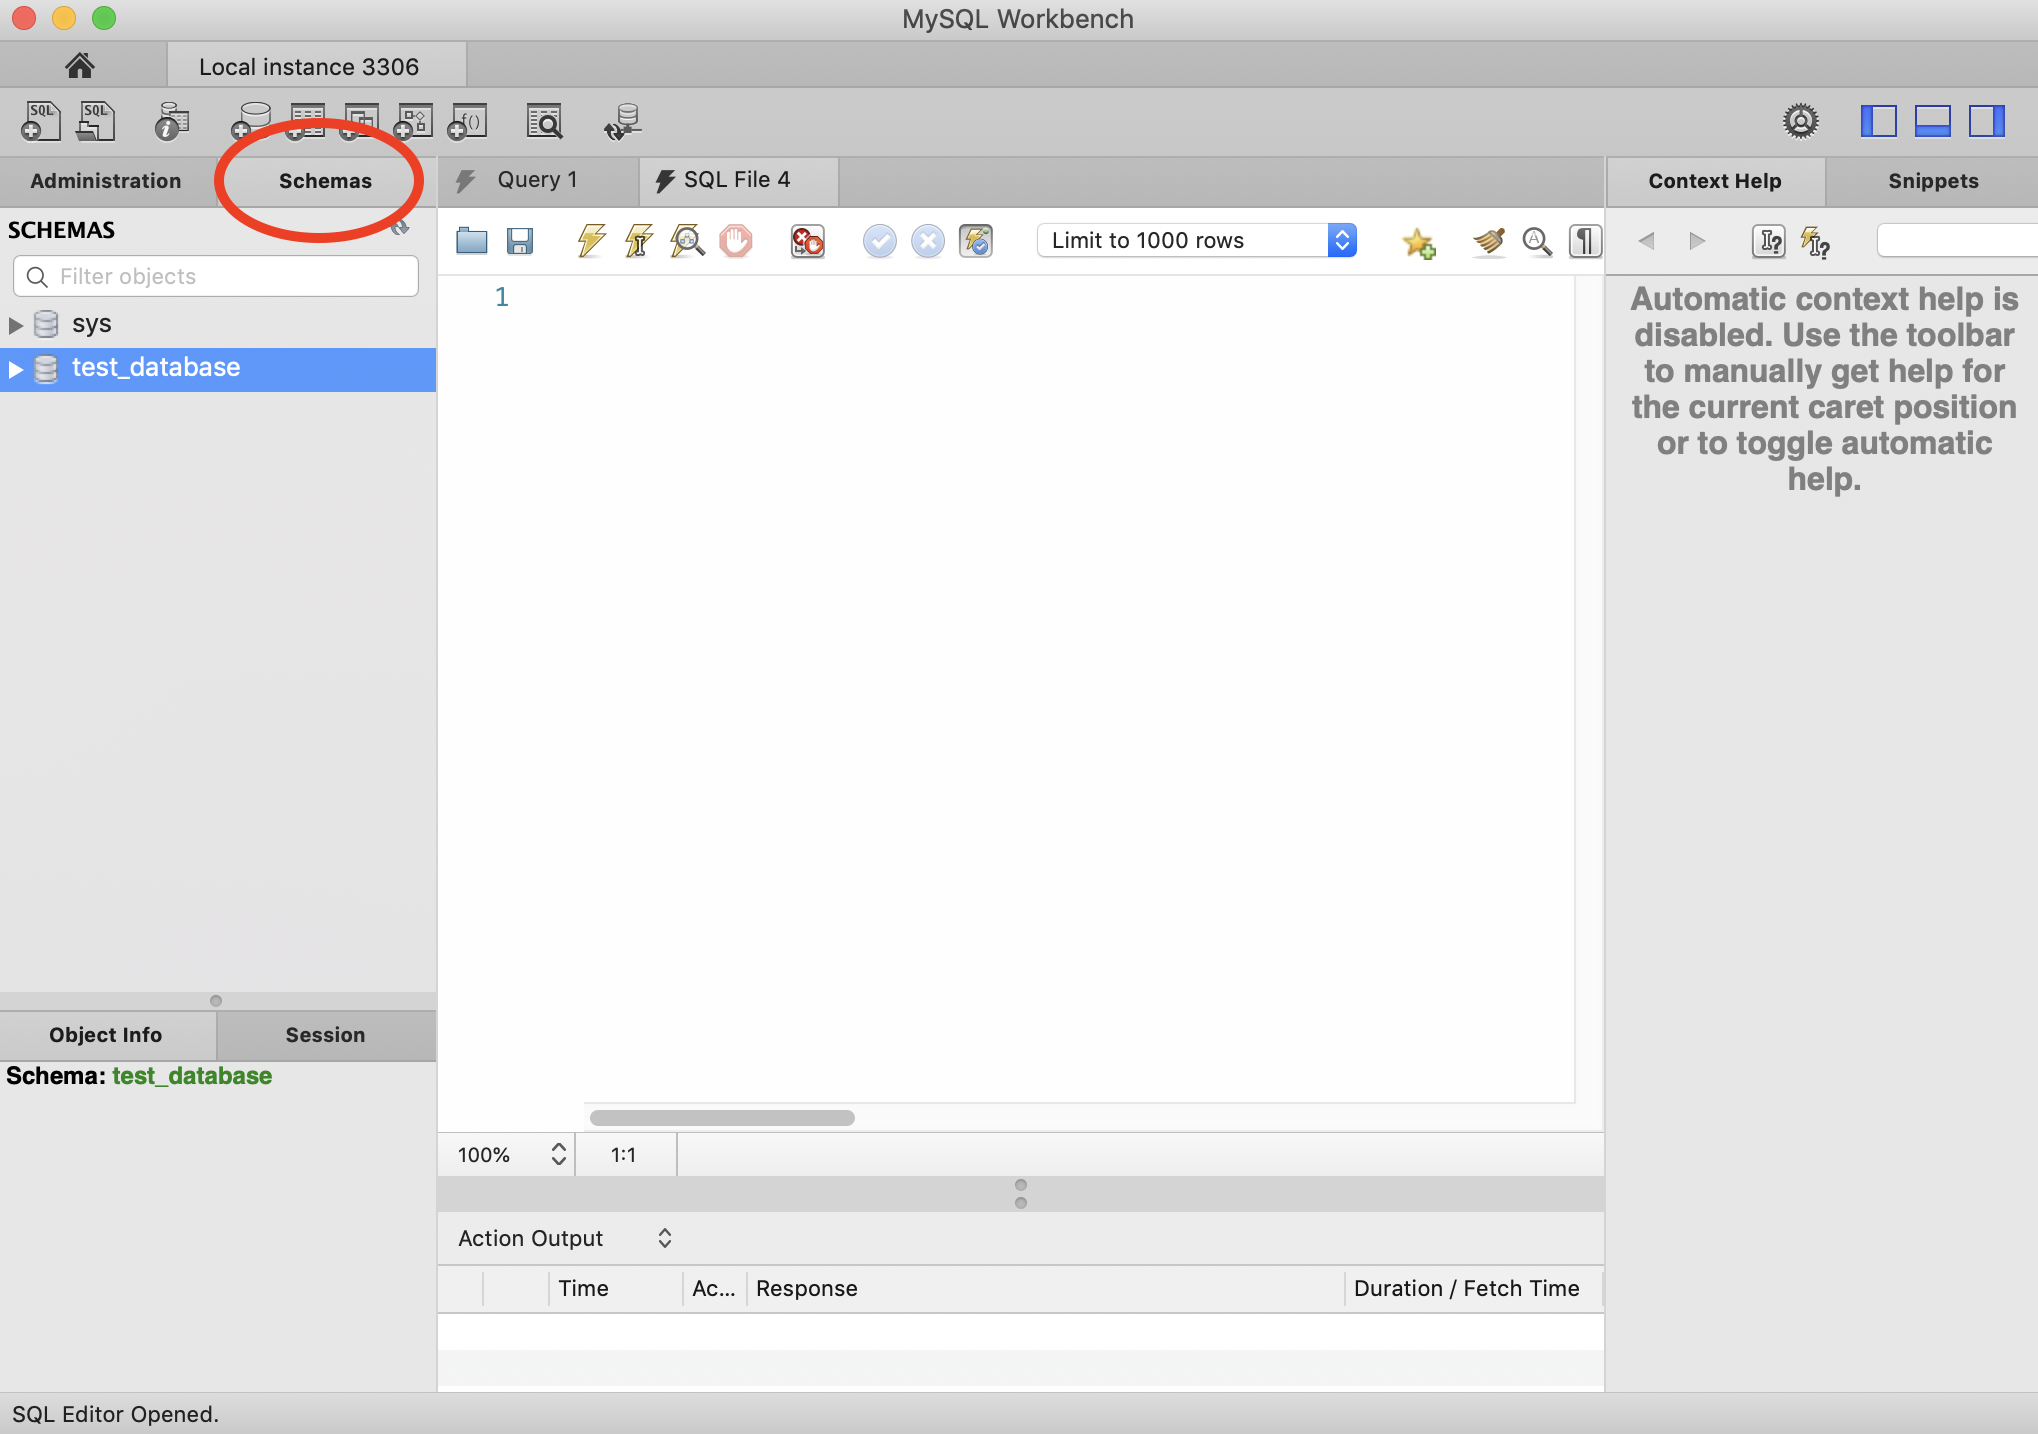The image size is (2038, 1434).
Task: Execute the SQL script lightning icon
Action: [x=591, y=241]
